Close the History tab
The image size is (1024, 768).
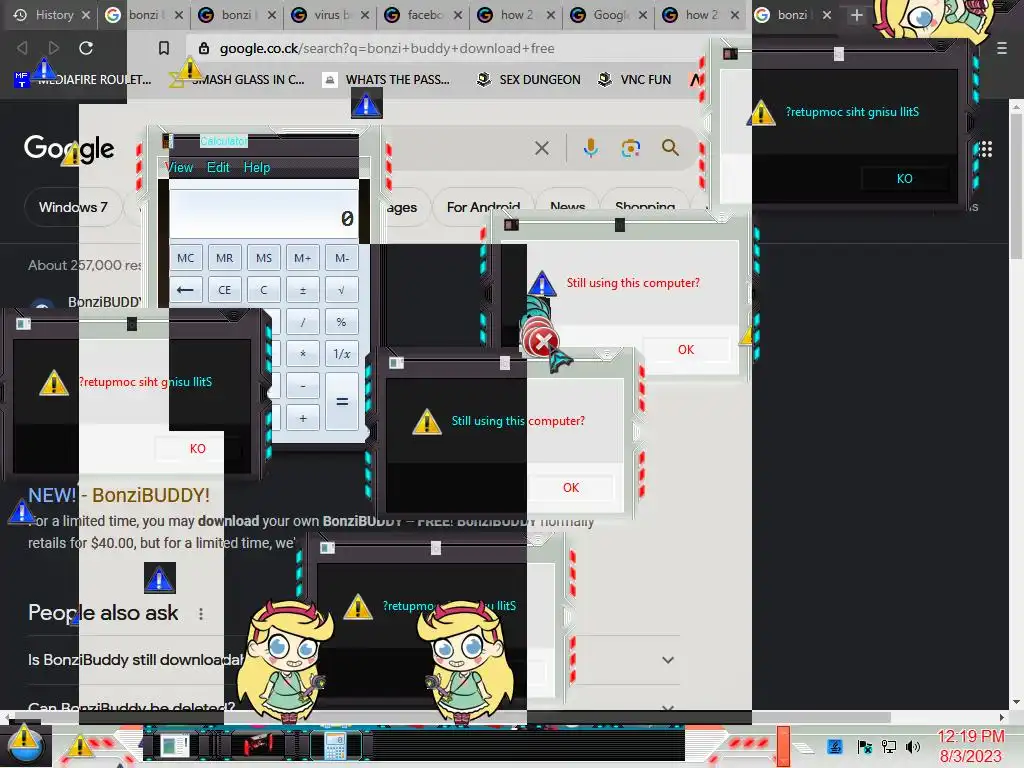coord(86,15)
